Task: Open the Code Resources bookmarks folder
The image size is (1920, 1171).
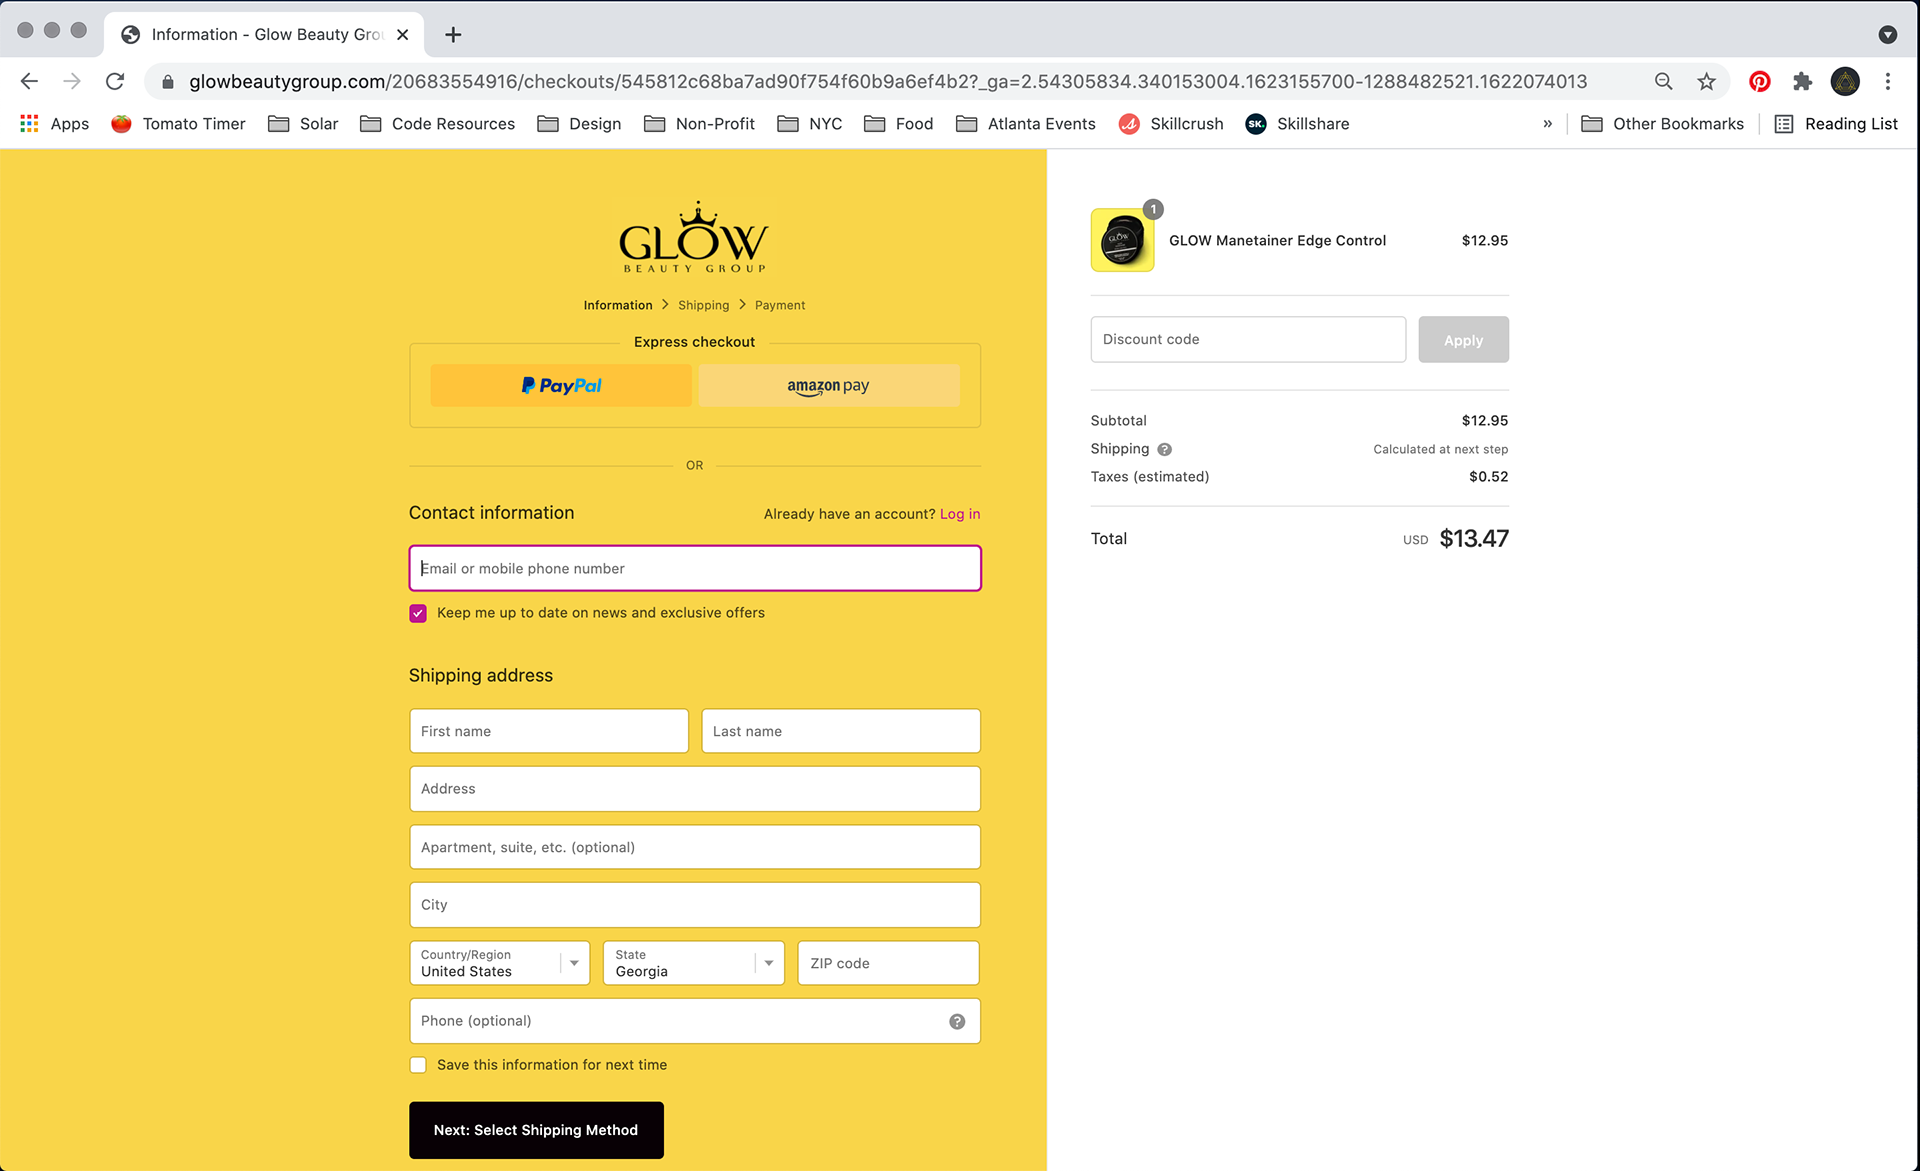Action: [x=438, y=123]
